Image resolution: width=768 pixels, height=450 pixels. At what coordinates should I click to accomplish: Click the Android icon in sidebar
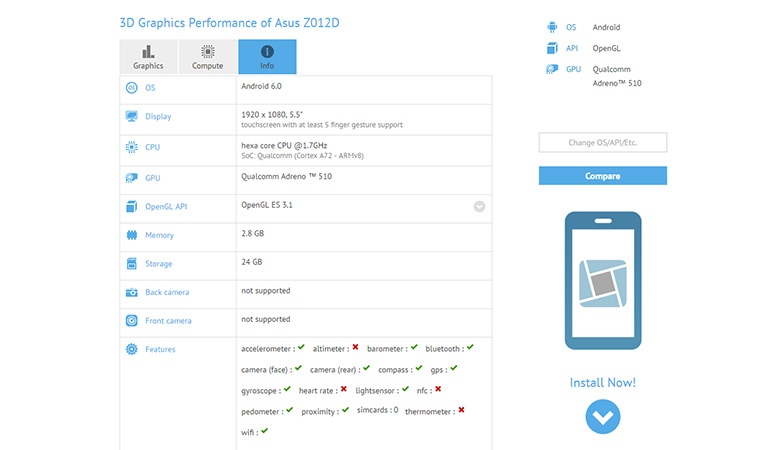(x=551, y=27)
